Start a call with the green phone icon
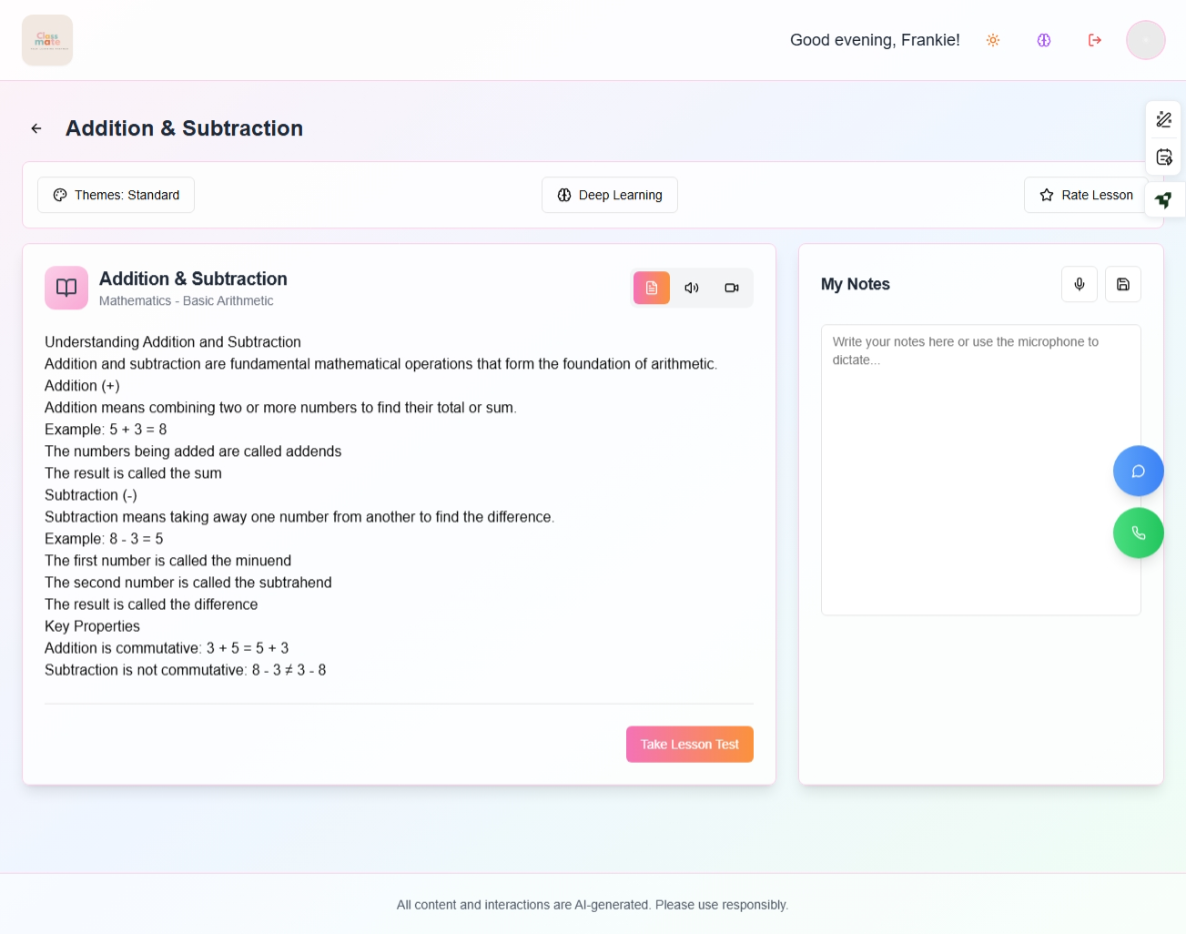This screenshot has height=934, width=1186. (1138, 533)
